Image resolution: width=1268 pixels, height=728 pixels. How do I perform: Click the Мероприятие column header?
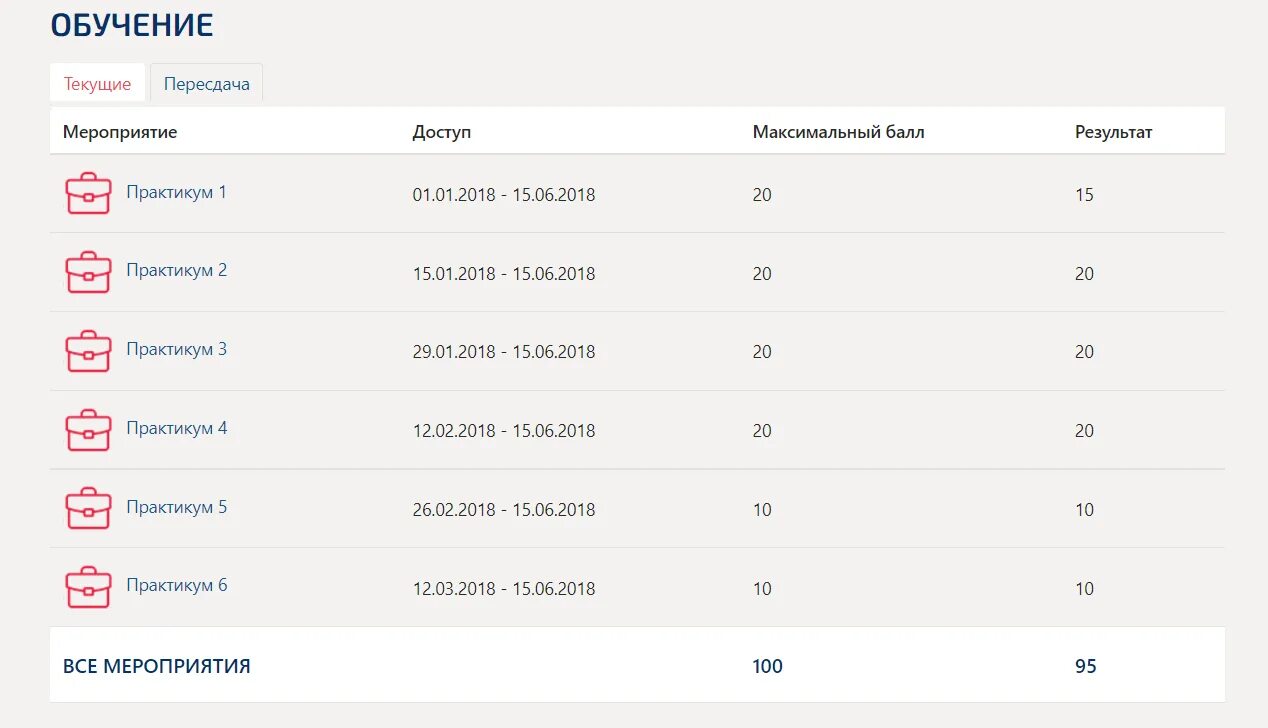(x=120, y=132)
